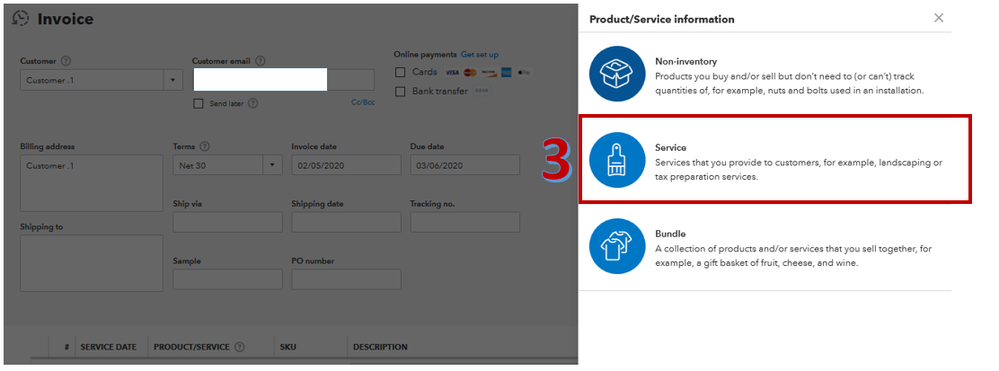Focus the Shipping date field
This screenshot has width=999, height=371.
(347, 222)
